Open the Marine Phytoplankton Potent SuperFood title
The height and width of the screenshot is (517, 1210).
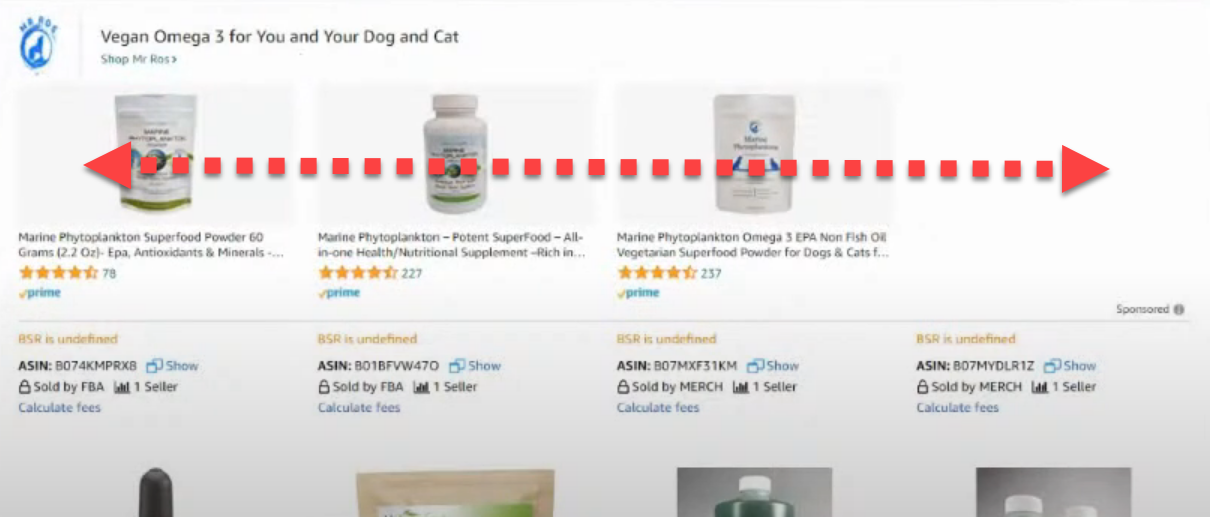[x=451, y=245]
